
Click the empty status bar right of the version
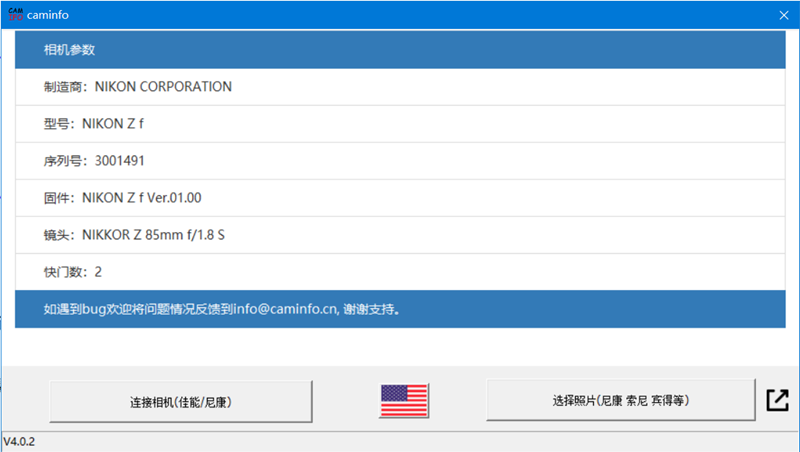click(x=400, y=441)
